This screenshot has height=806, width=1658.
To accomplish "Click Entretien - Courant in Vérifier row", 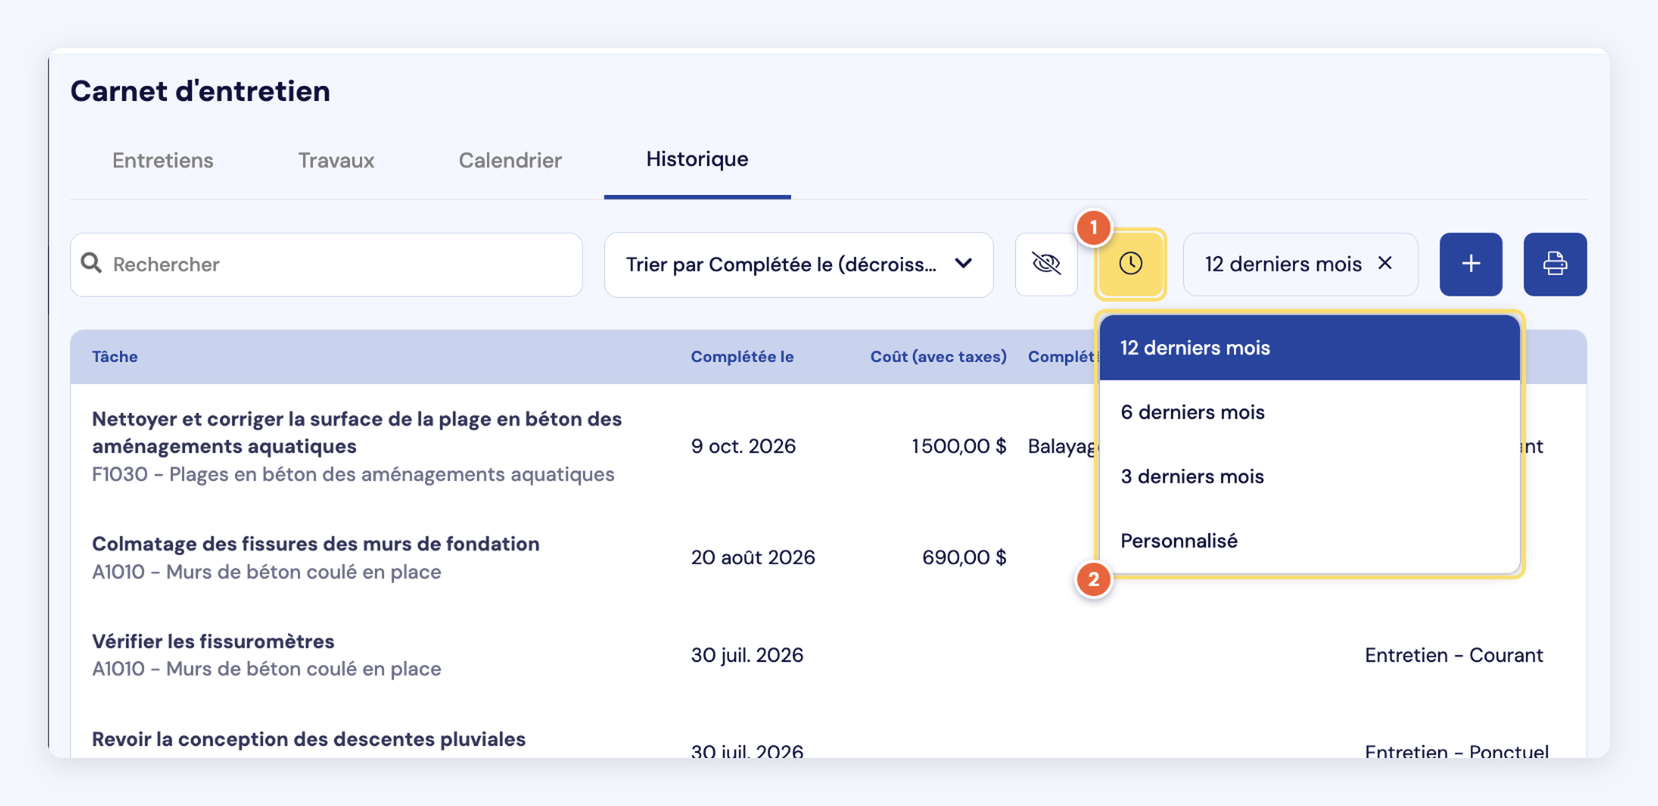I will [1454, 655].
